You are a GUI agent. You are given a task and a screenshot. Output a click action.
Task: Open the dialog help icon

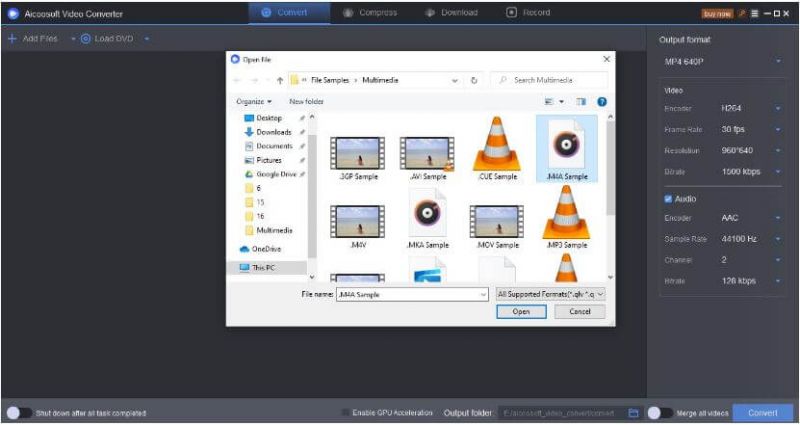pyautogui.click(x=602, y=102)
